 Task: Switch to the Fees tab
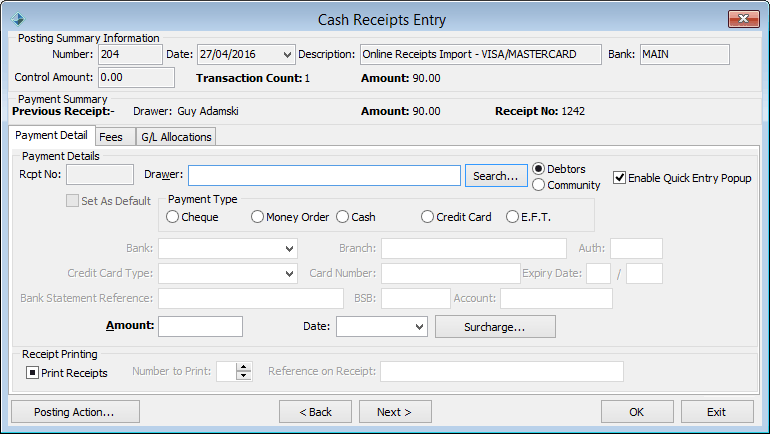(115, 137)
